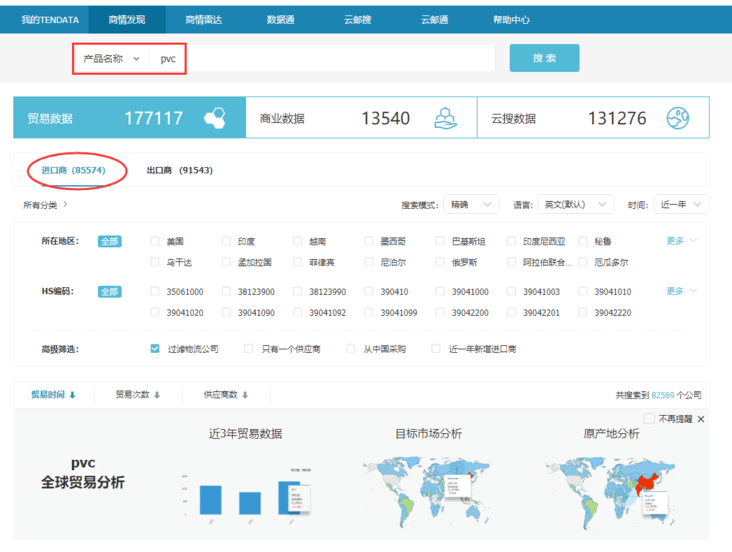732x552 pixels.
Task: Open the 时间 近一年 dropdown
Action: pyautogui.click(x=682, y=205)
